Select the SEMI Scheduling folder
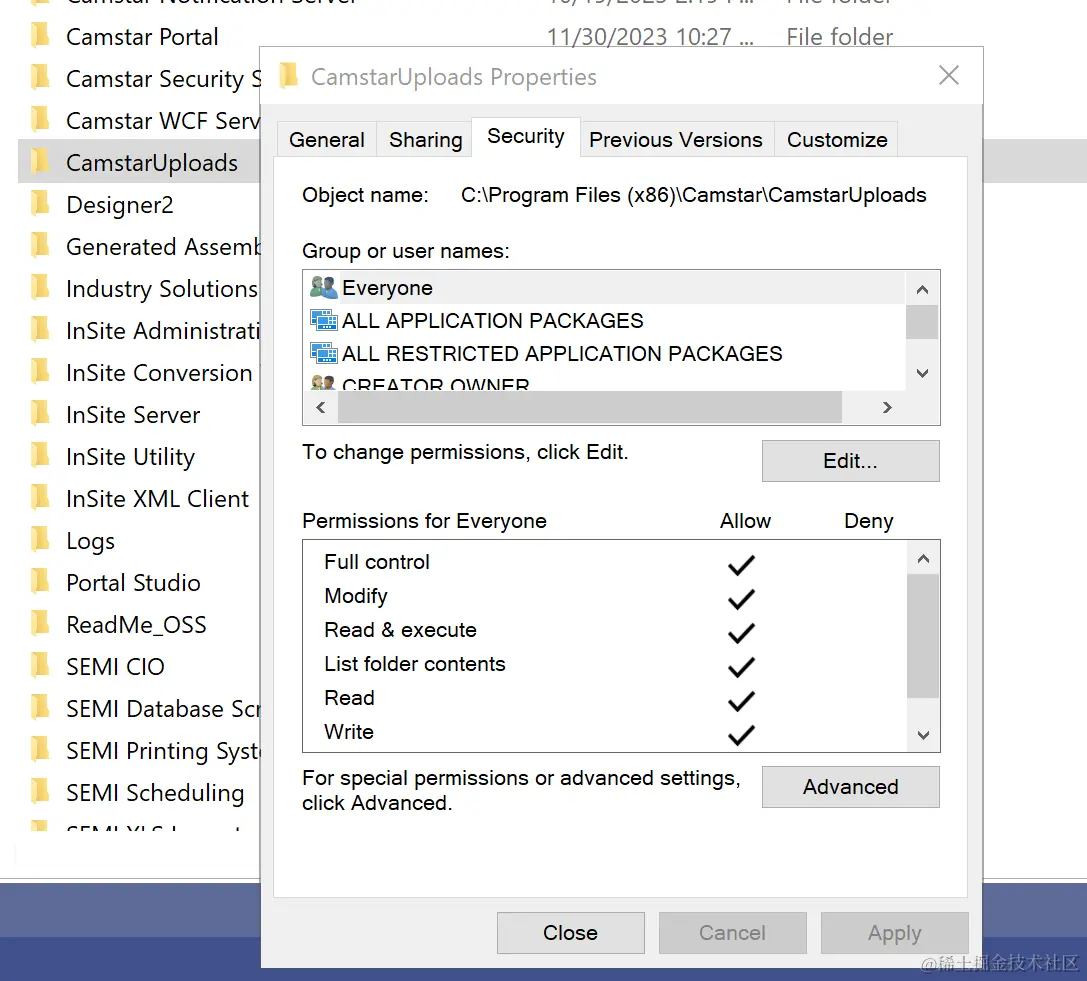 point(155,793)
